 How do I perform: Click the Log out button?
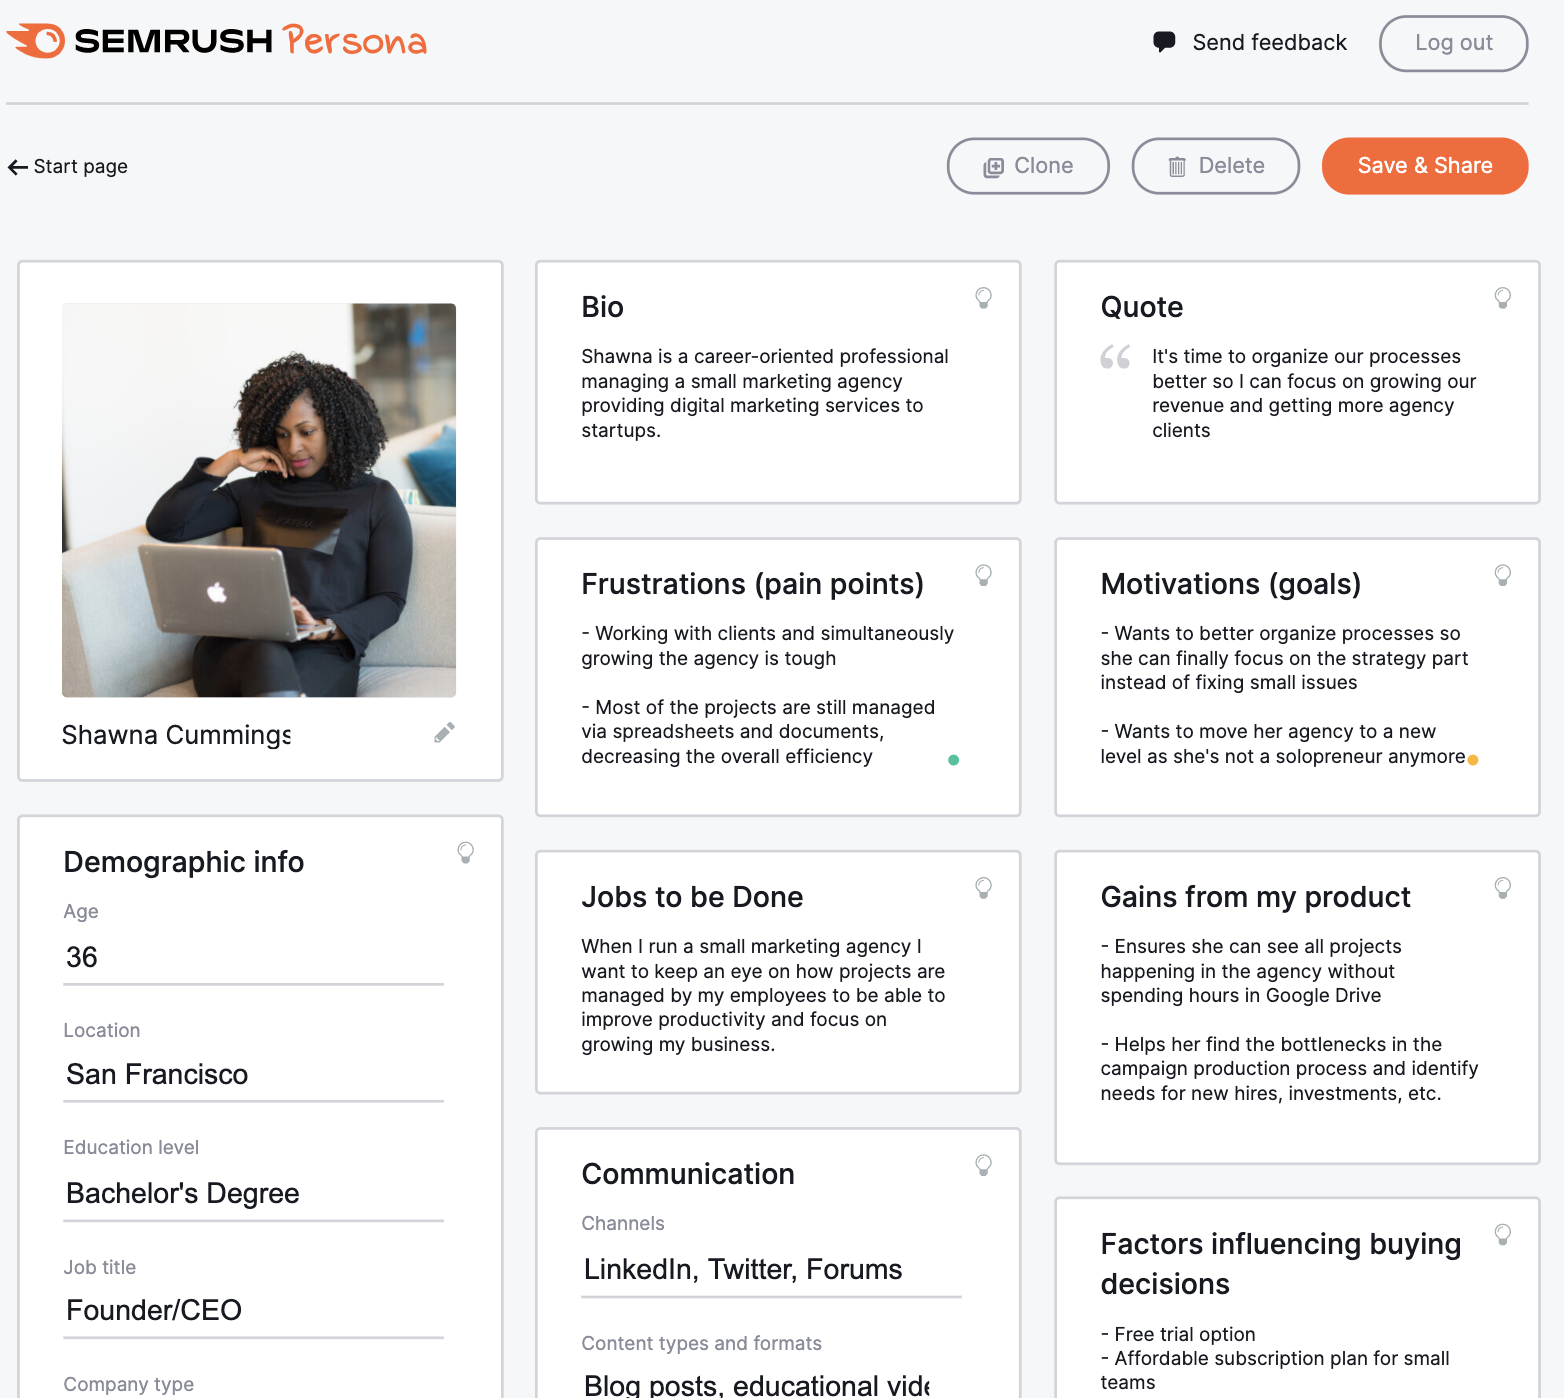1453,43
